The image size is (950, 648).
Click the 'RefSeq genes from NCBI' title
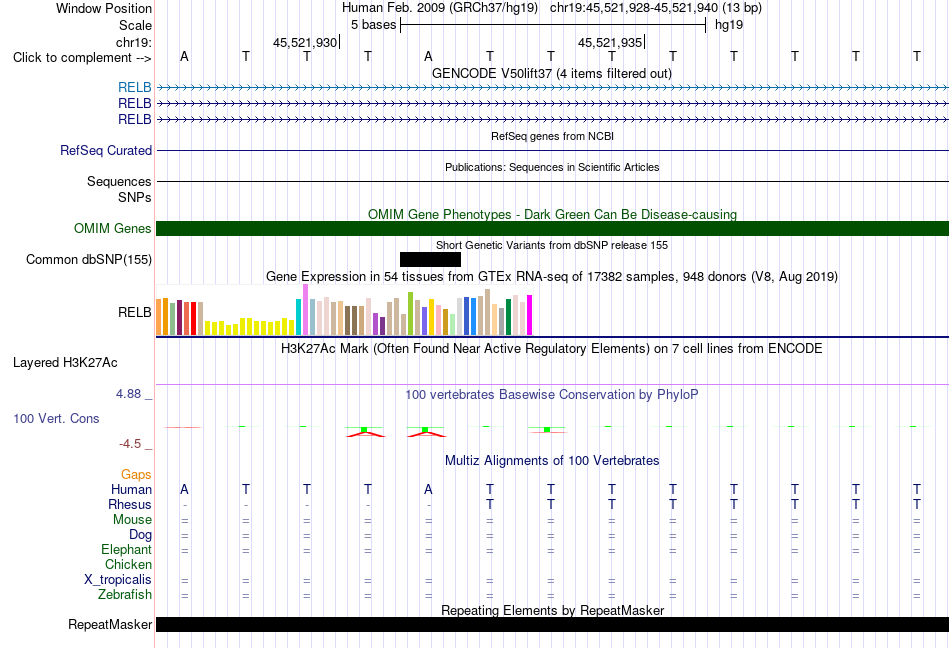(x=552, y=136)
